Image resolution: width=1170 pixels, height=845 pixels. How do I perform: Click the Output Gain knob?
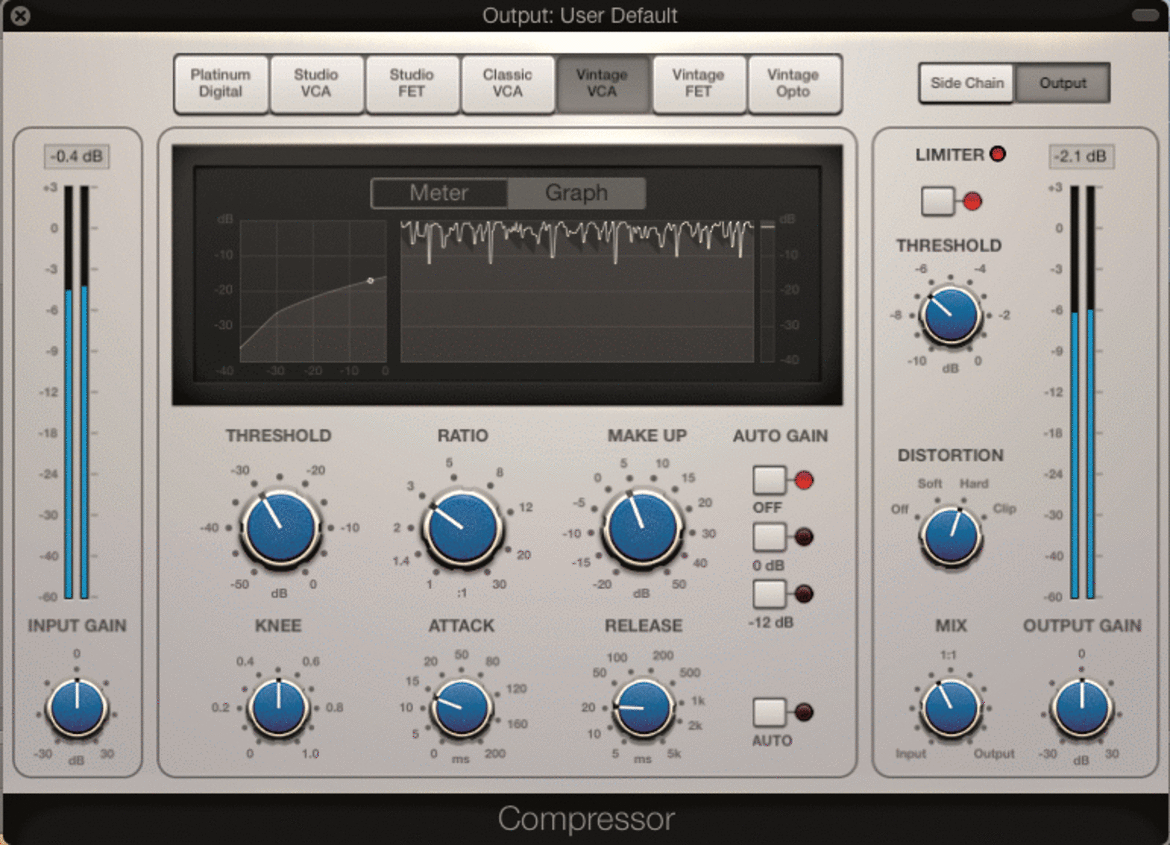(x=1082, y=708)
